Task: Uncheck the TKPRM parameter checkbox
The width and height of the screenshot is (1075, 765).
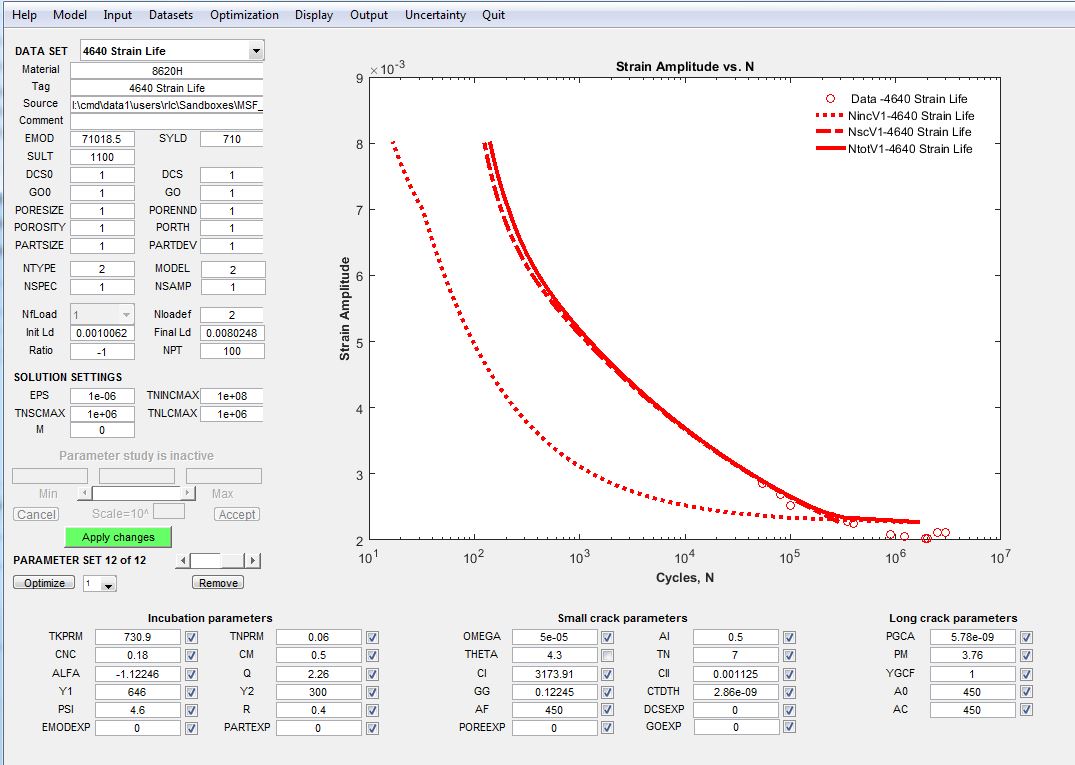Action: [x=192, y=637]
